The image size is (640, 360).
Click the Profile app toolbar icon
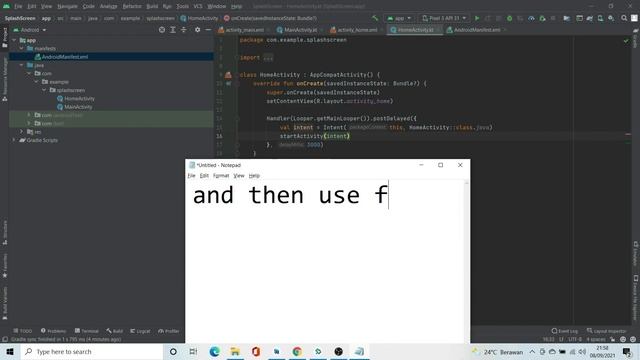(x=531, y=18)
